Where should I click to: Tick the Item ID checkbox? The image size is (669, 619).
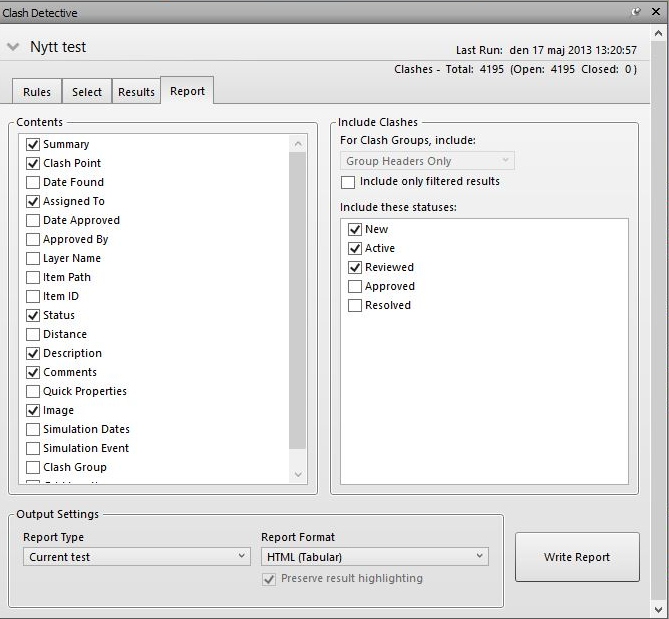33,296
